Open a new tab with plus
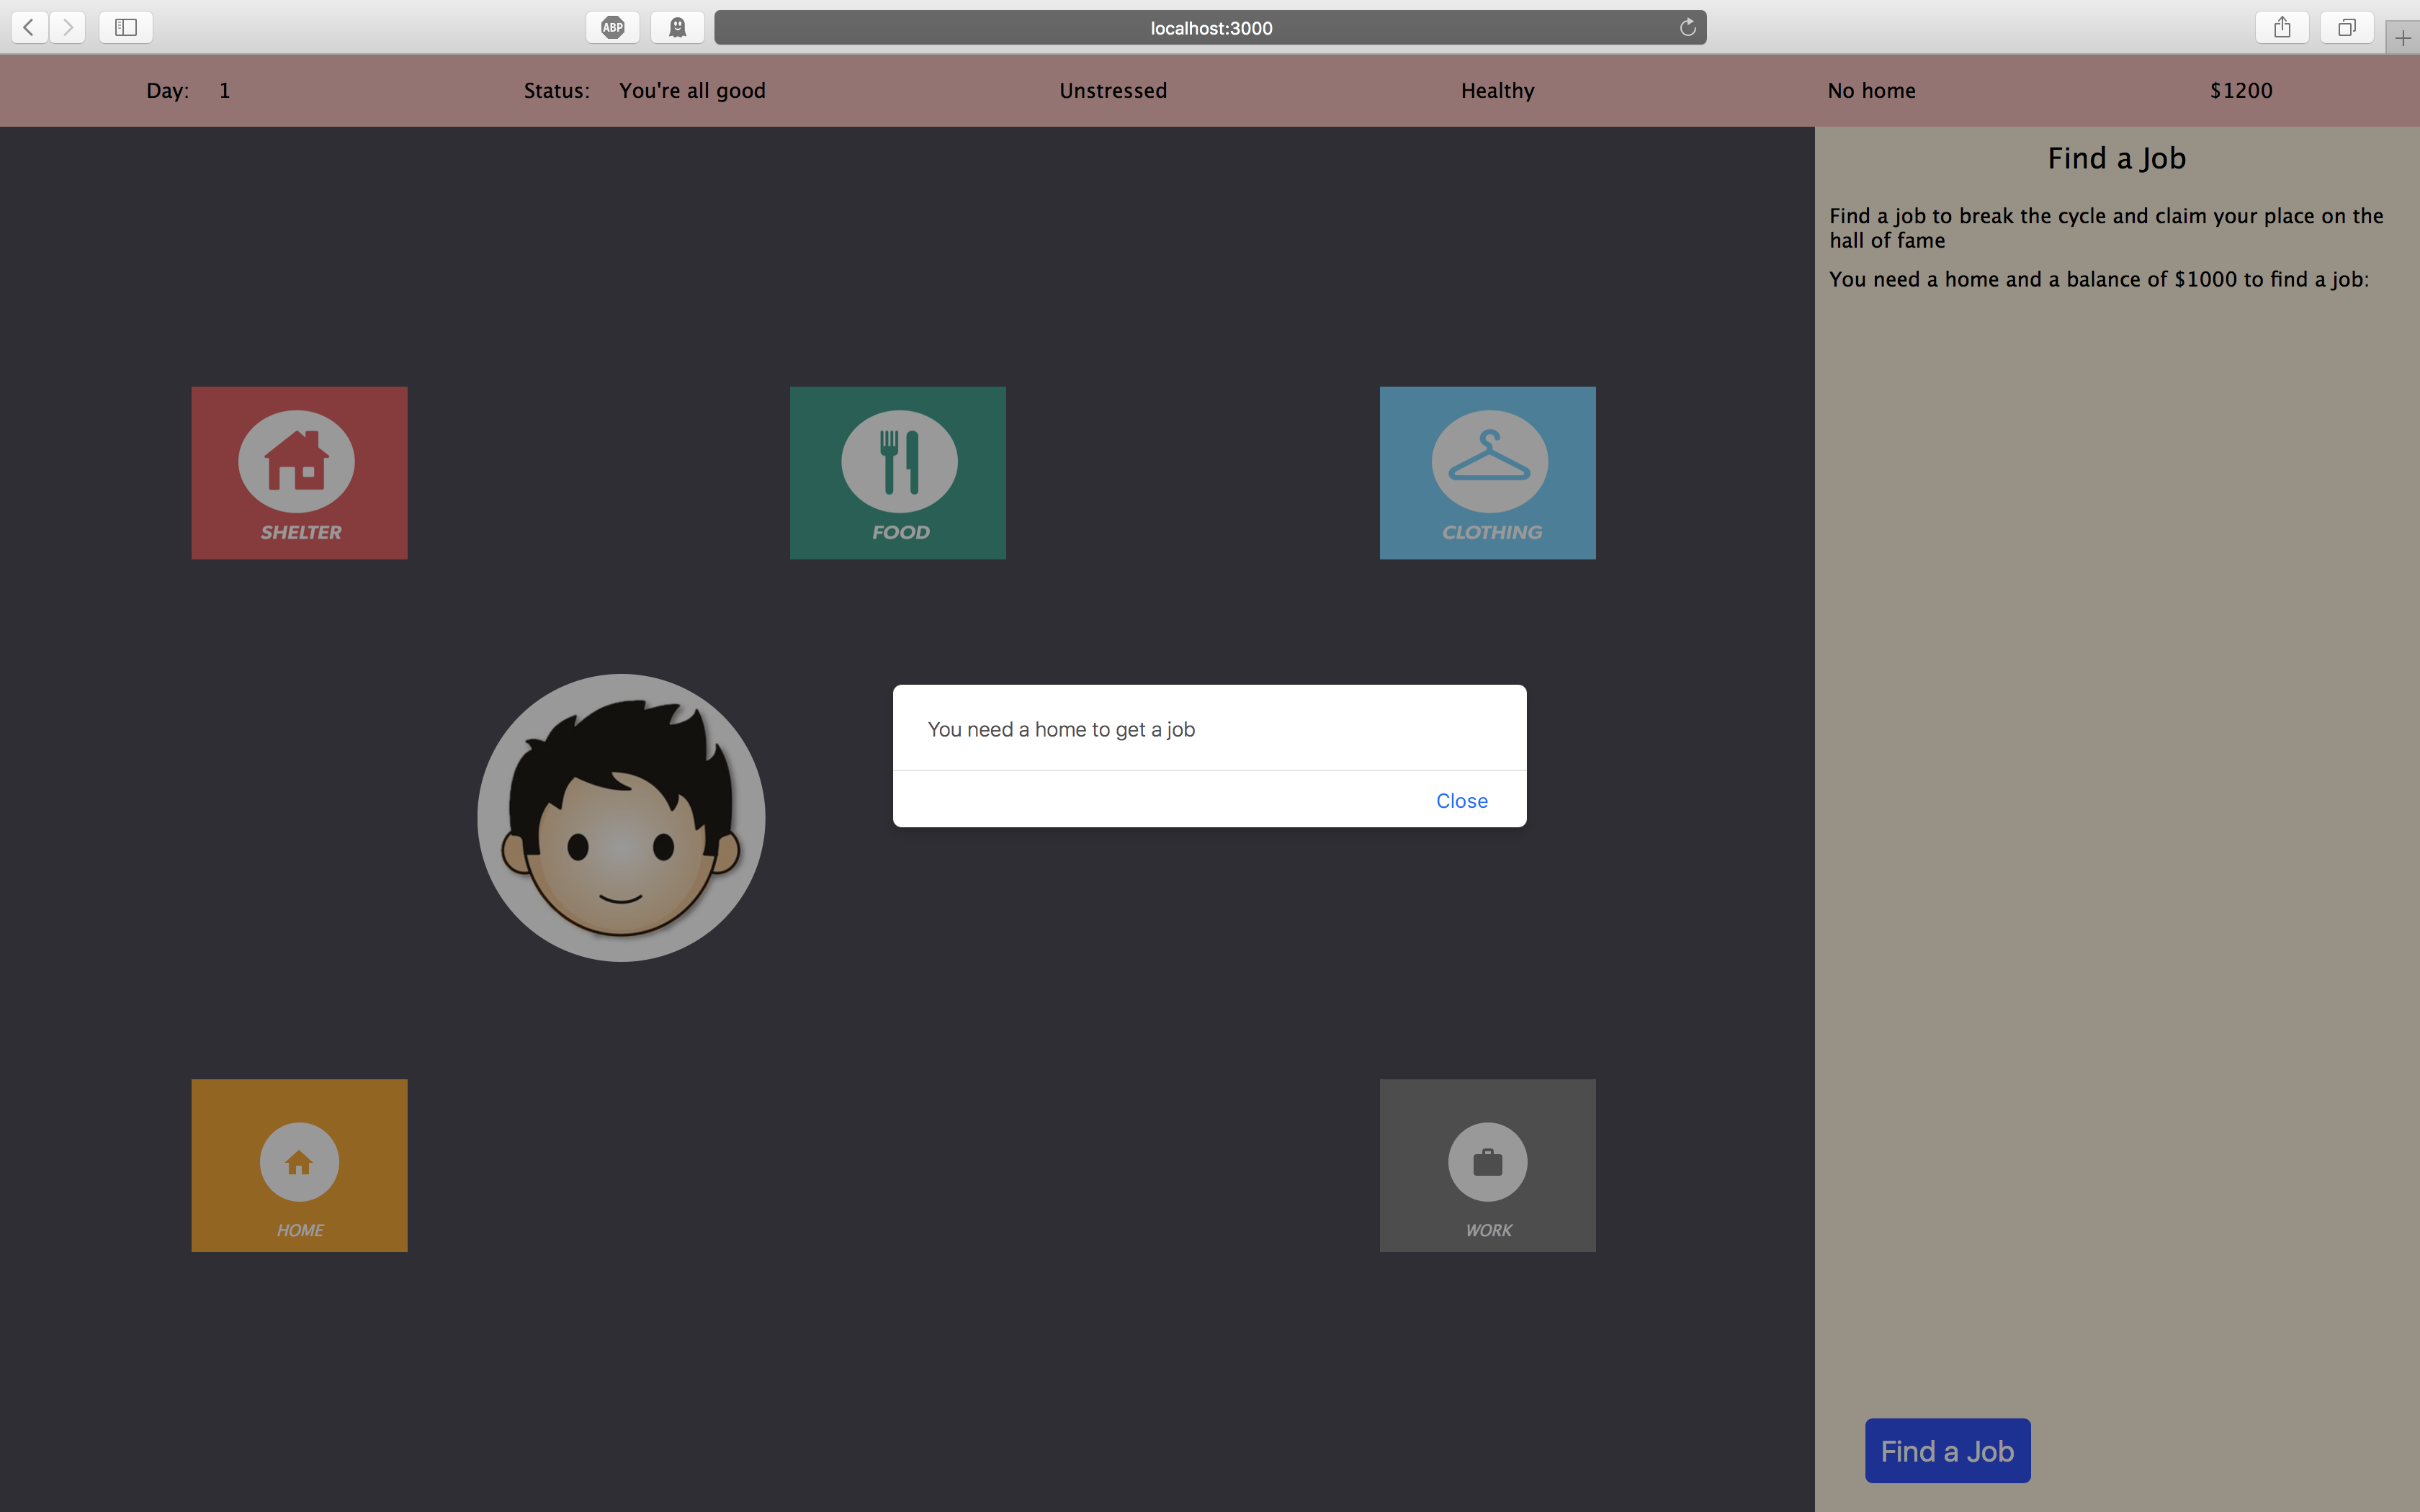This screenshot has width=2420, height=1512. click(x=2402, y=38)
